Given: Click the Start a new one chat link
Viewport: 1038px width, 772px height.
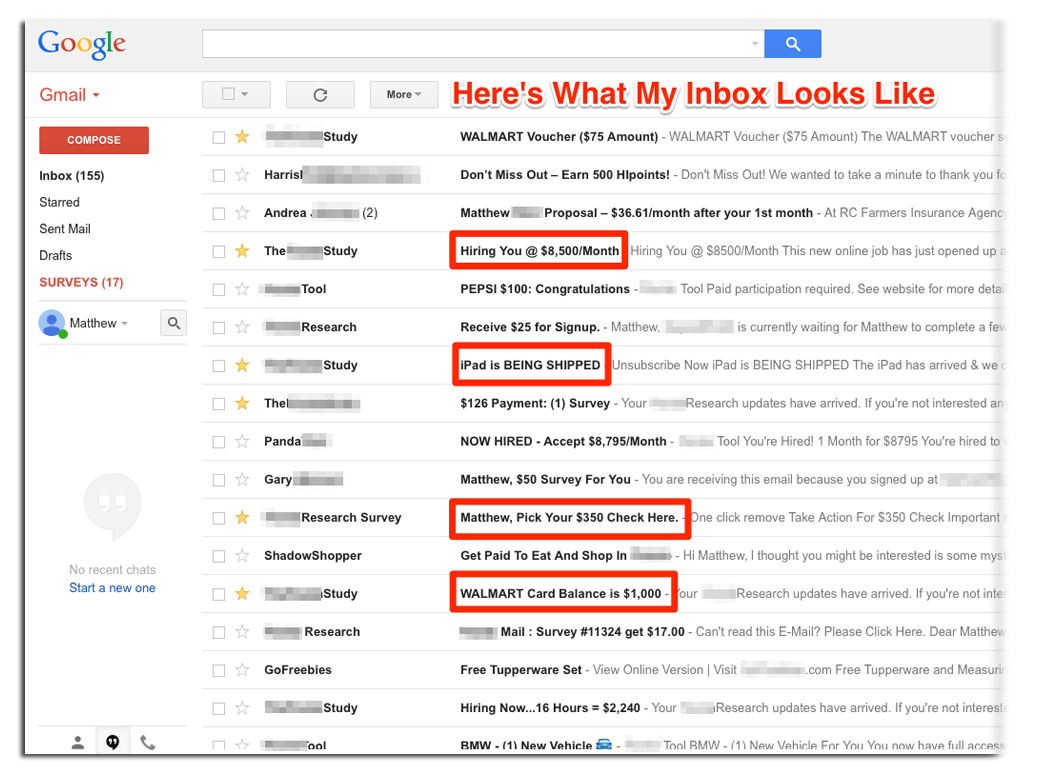Looking at the screenshot, I should point(112,588).
